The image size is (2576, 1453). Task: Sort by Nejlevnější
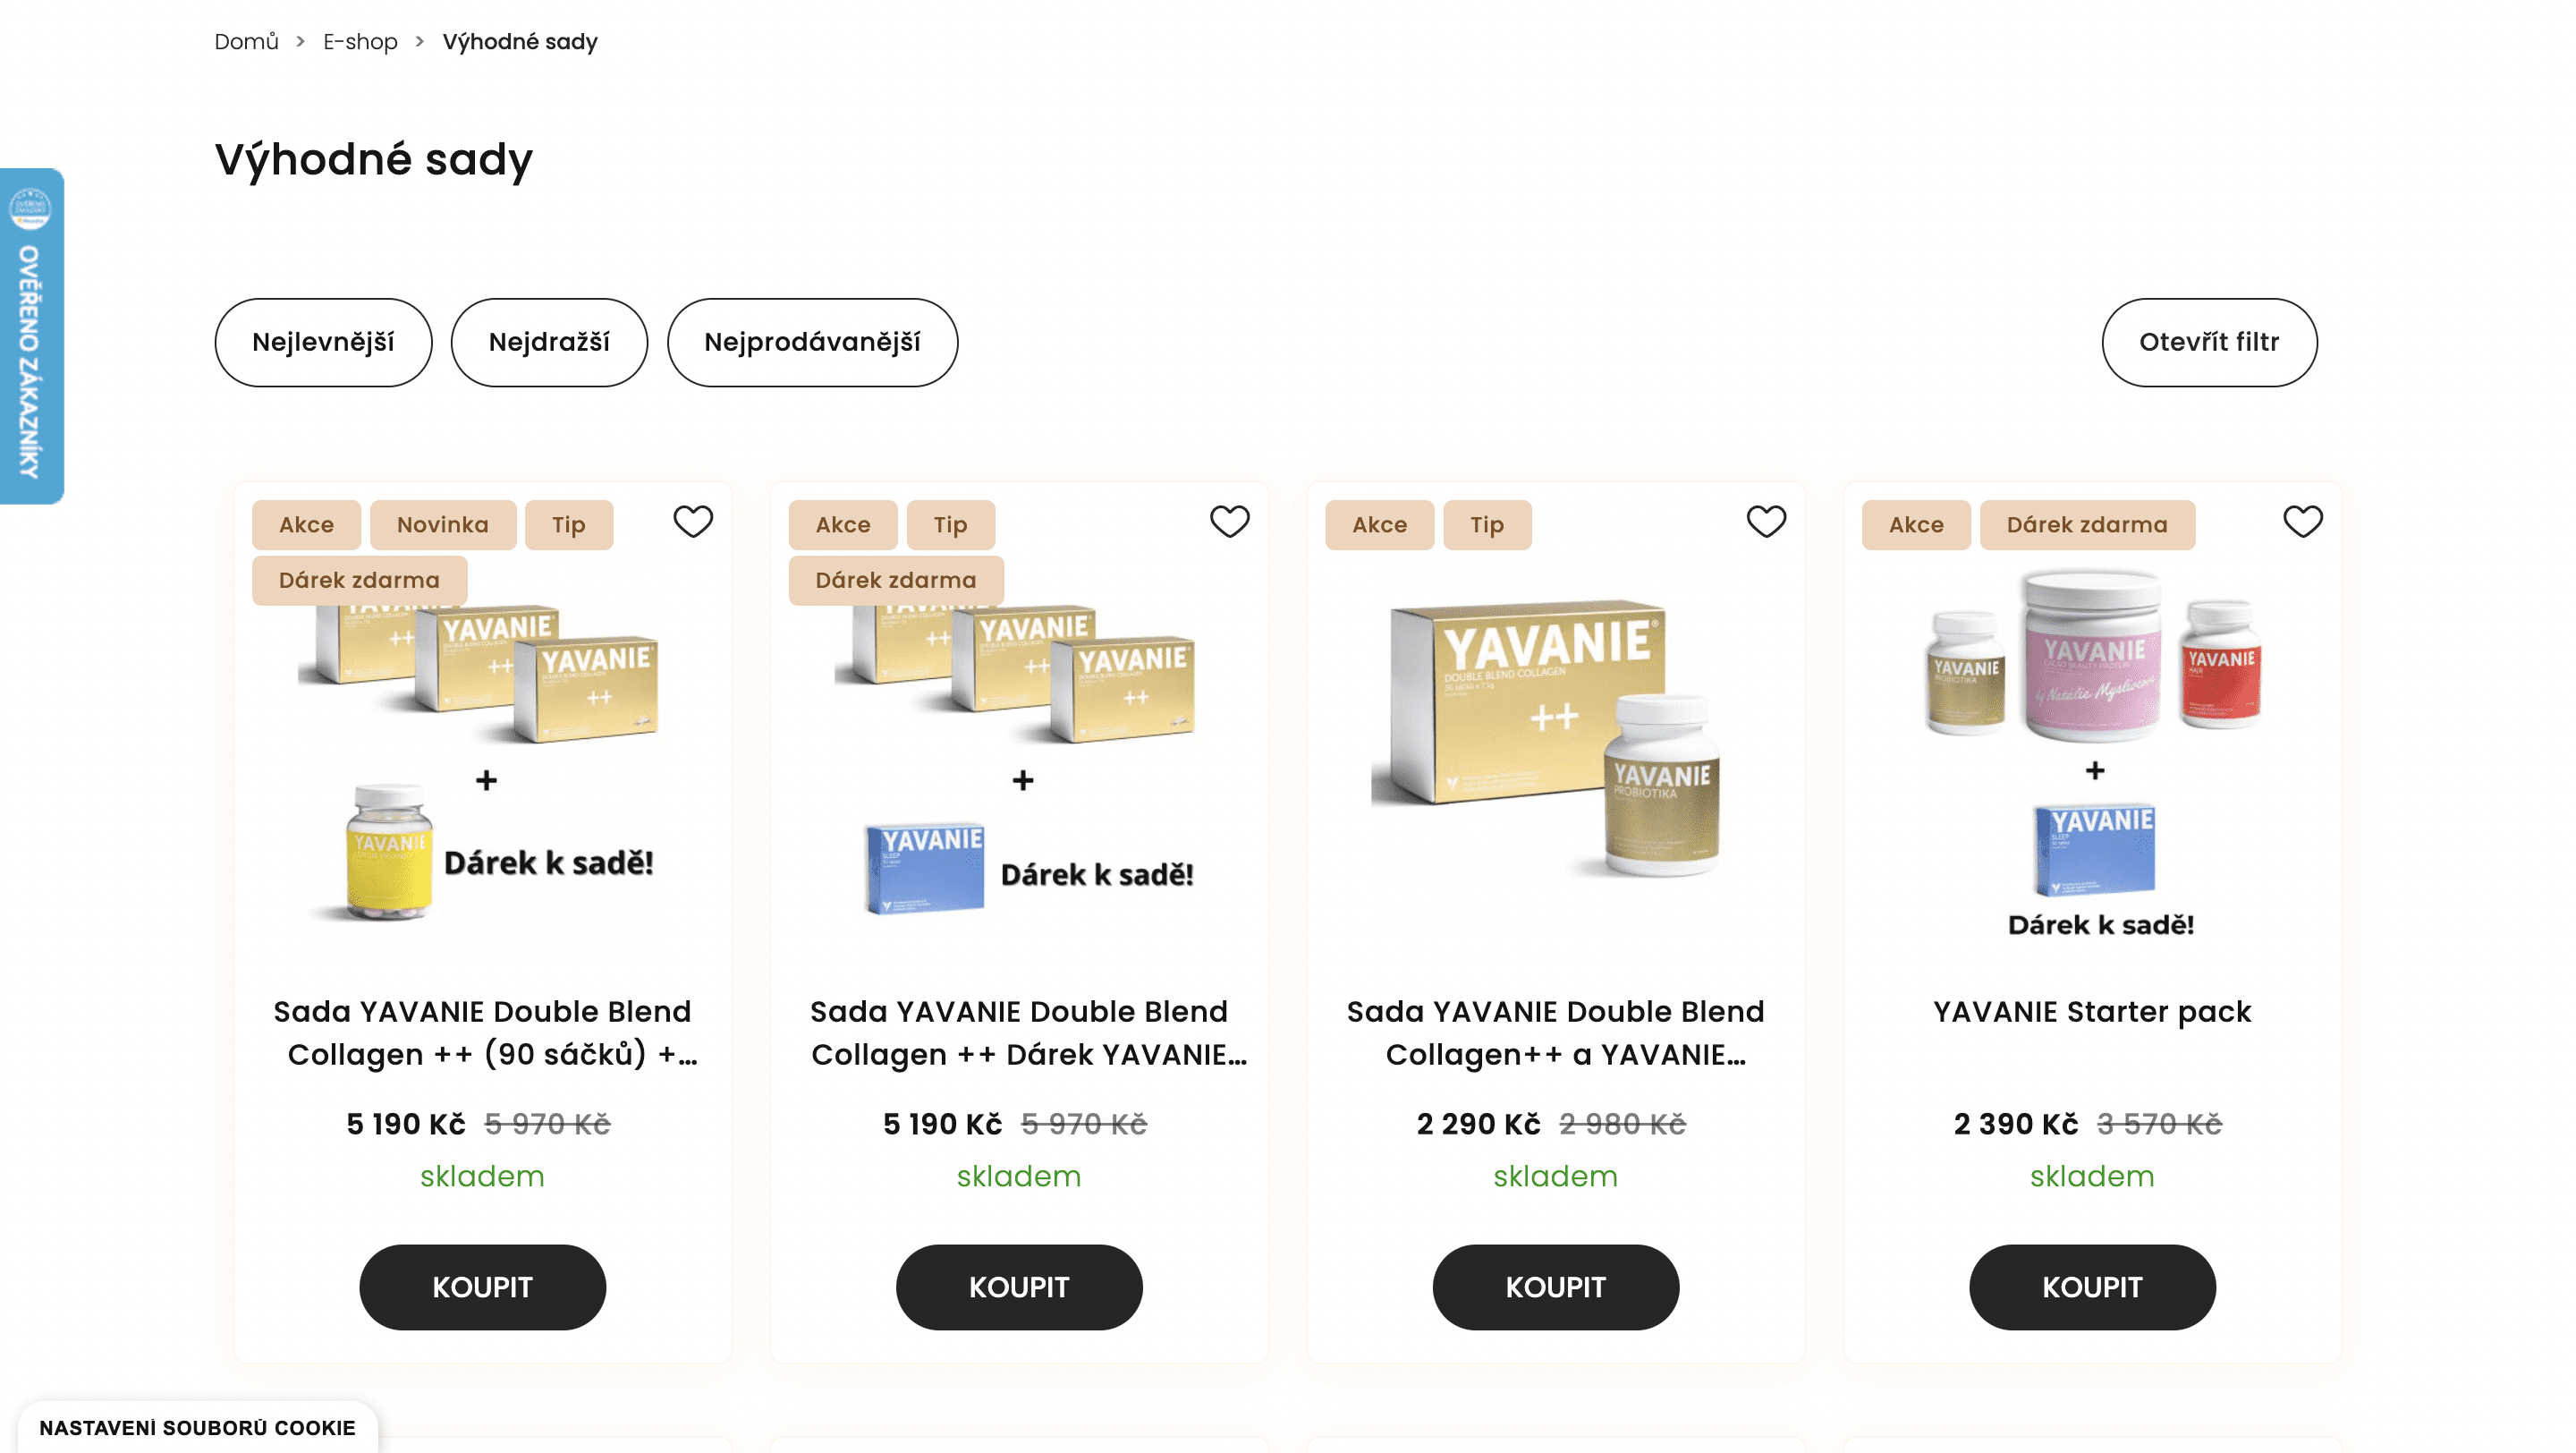pyautogui.click(x=323, y=342)
